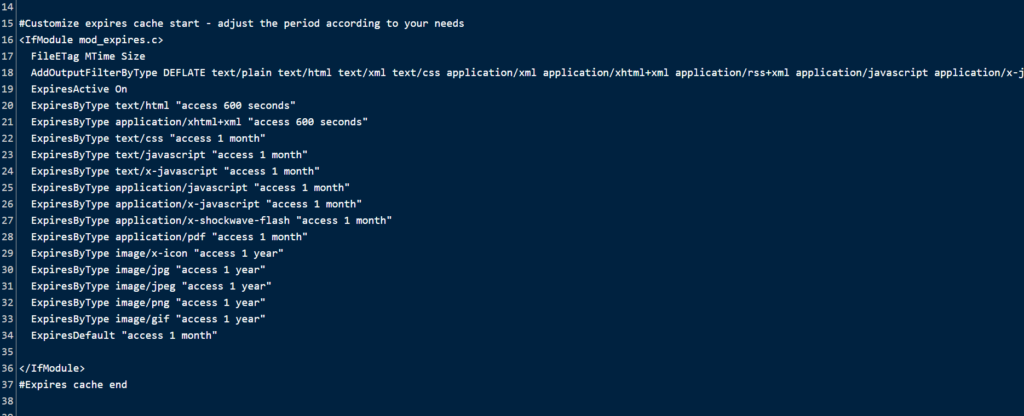Click the ExpiresByType text/javascript line
This screenshot has width=1024, height=416.
(x=170, y=155)
